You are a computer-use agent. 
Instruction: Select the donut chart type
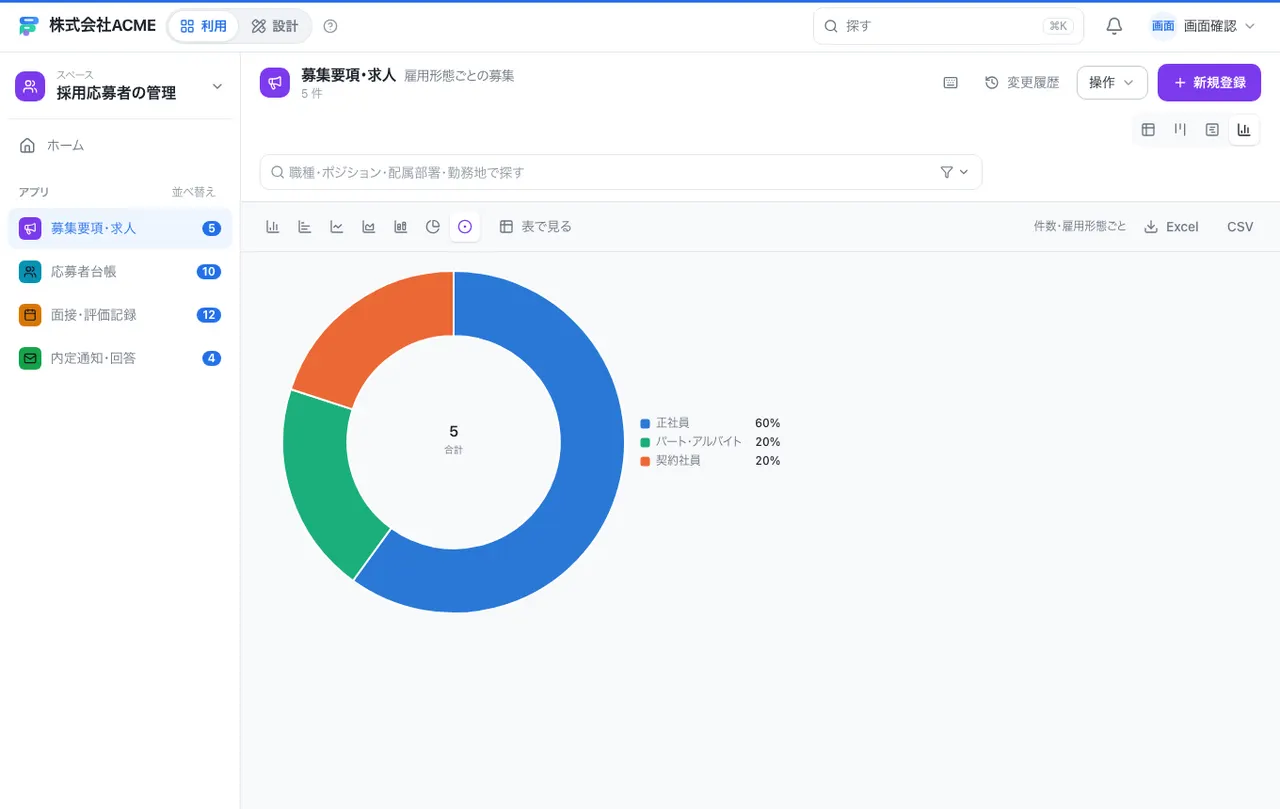click(x=464, y=227)
